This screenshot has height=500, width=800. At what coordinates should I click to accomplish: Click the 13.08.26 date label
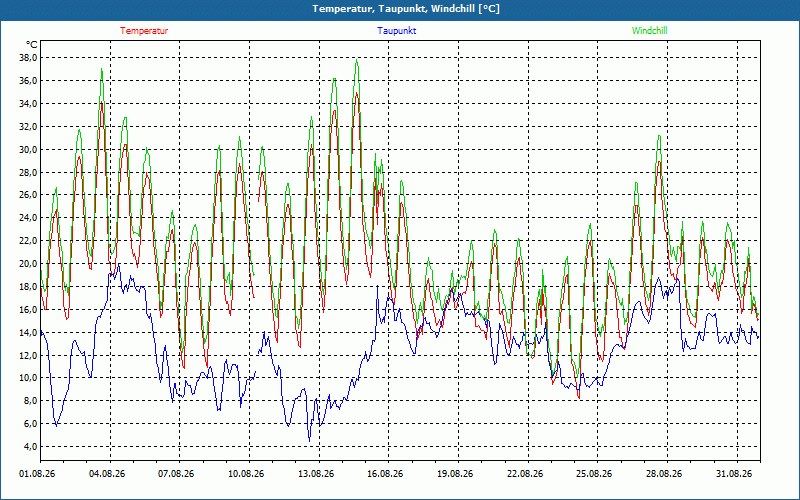pyautogui.click(x=316, y=474)
